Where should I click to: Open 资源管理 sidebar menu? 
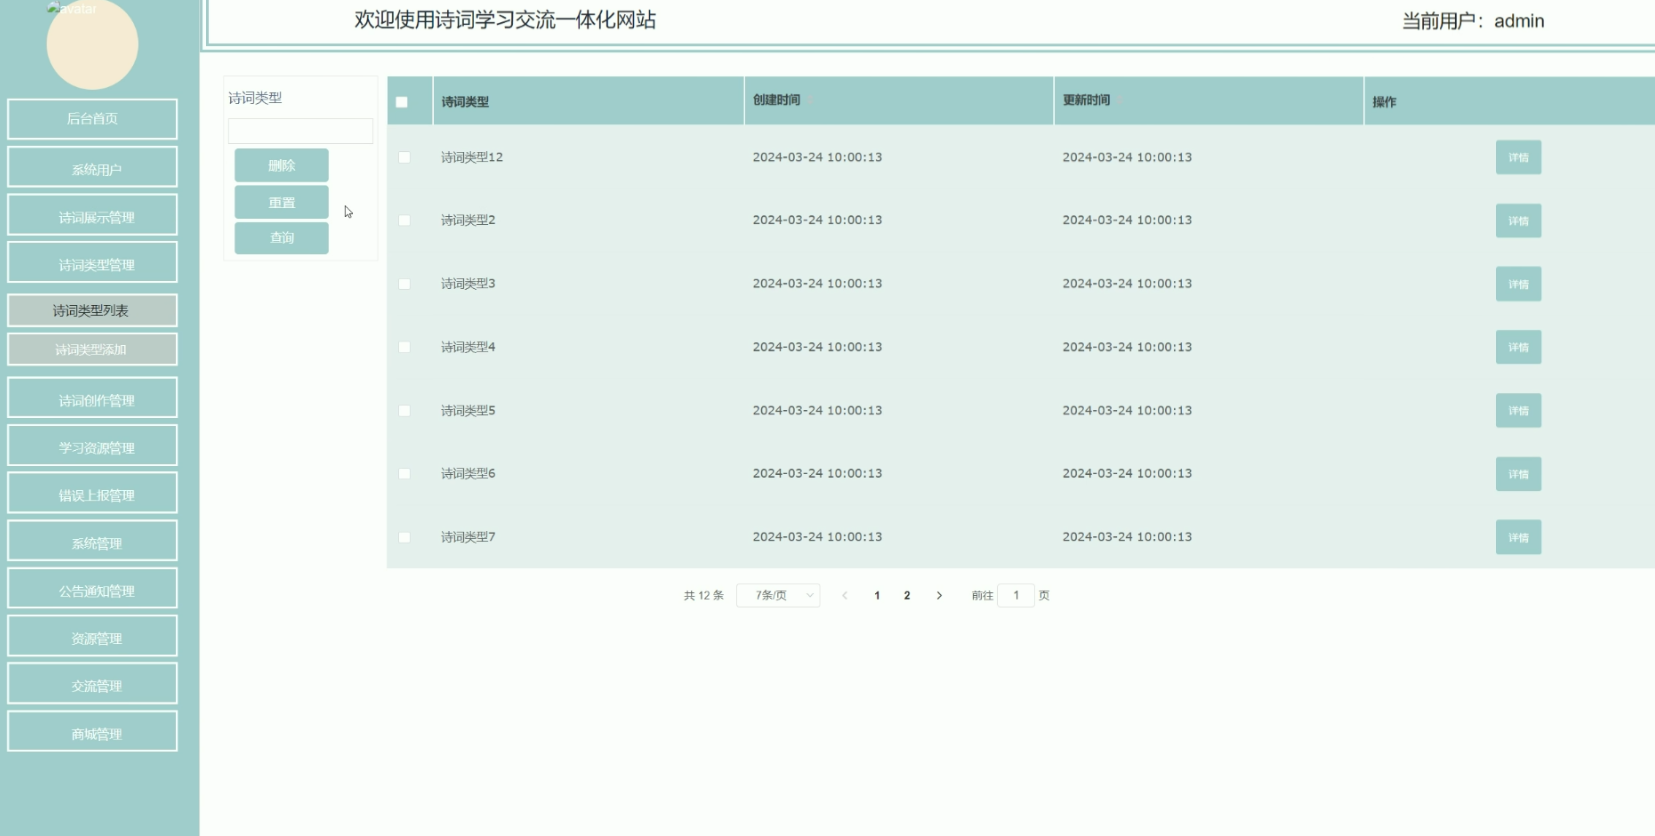coord(93,636)
